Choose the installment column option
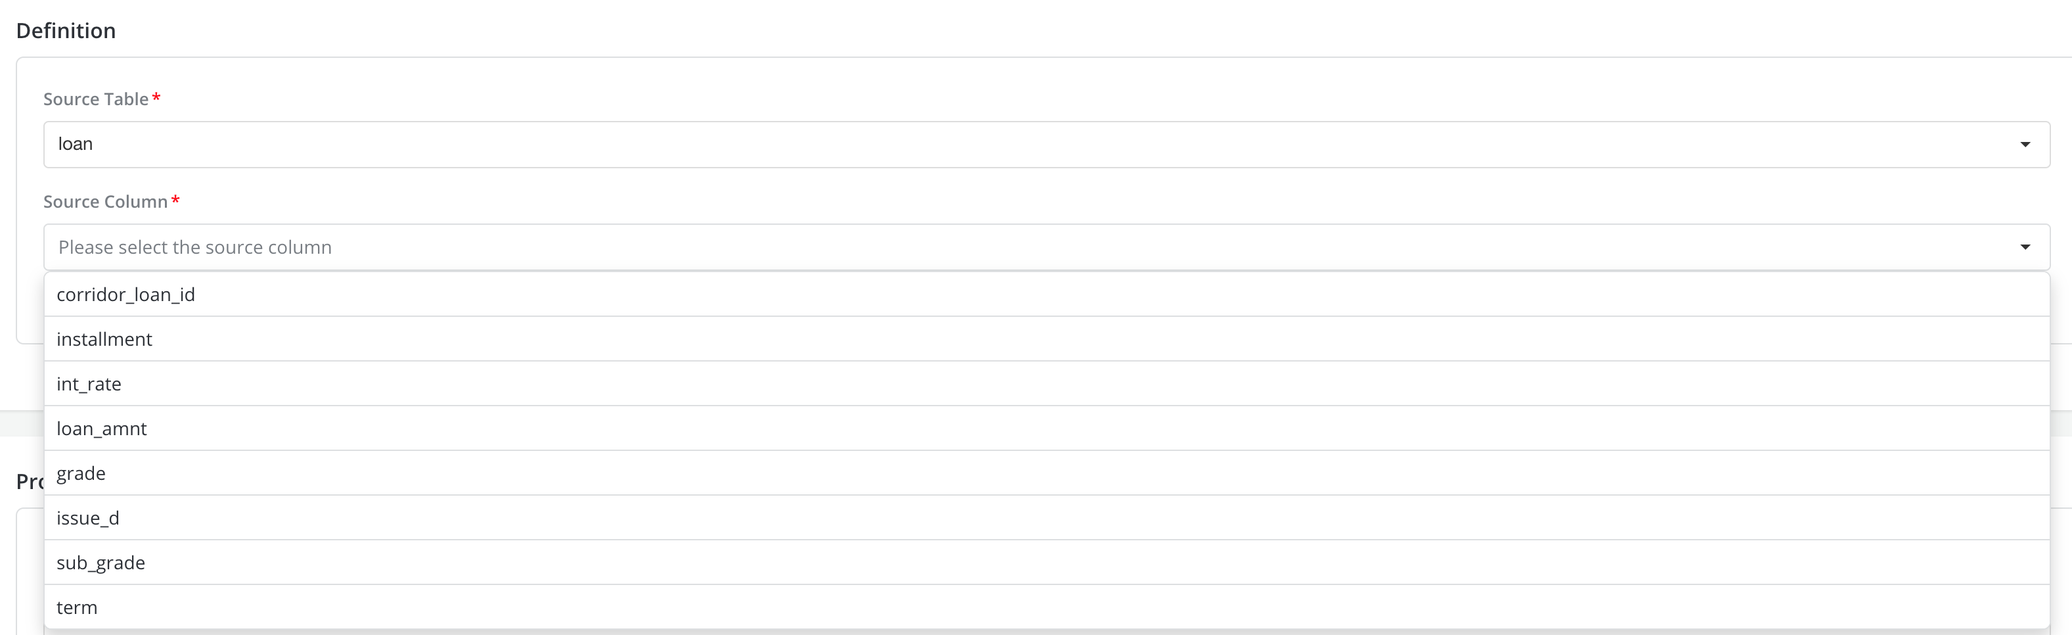The width and height of the screenshot is (2072, 635). click(x=104, y=339)
